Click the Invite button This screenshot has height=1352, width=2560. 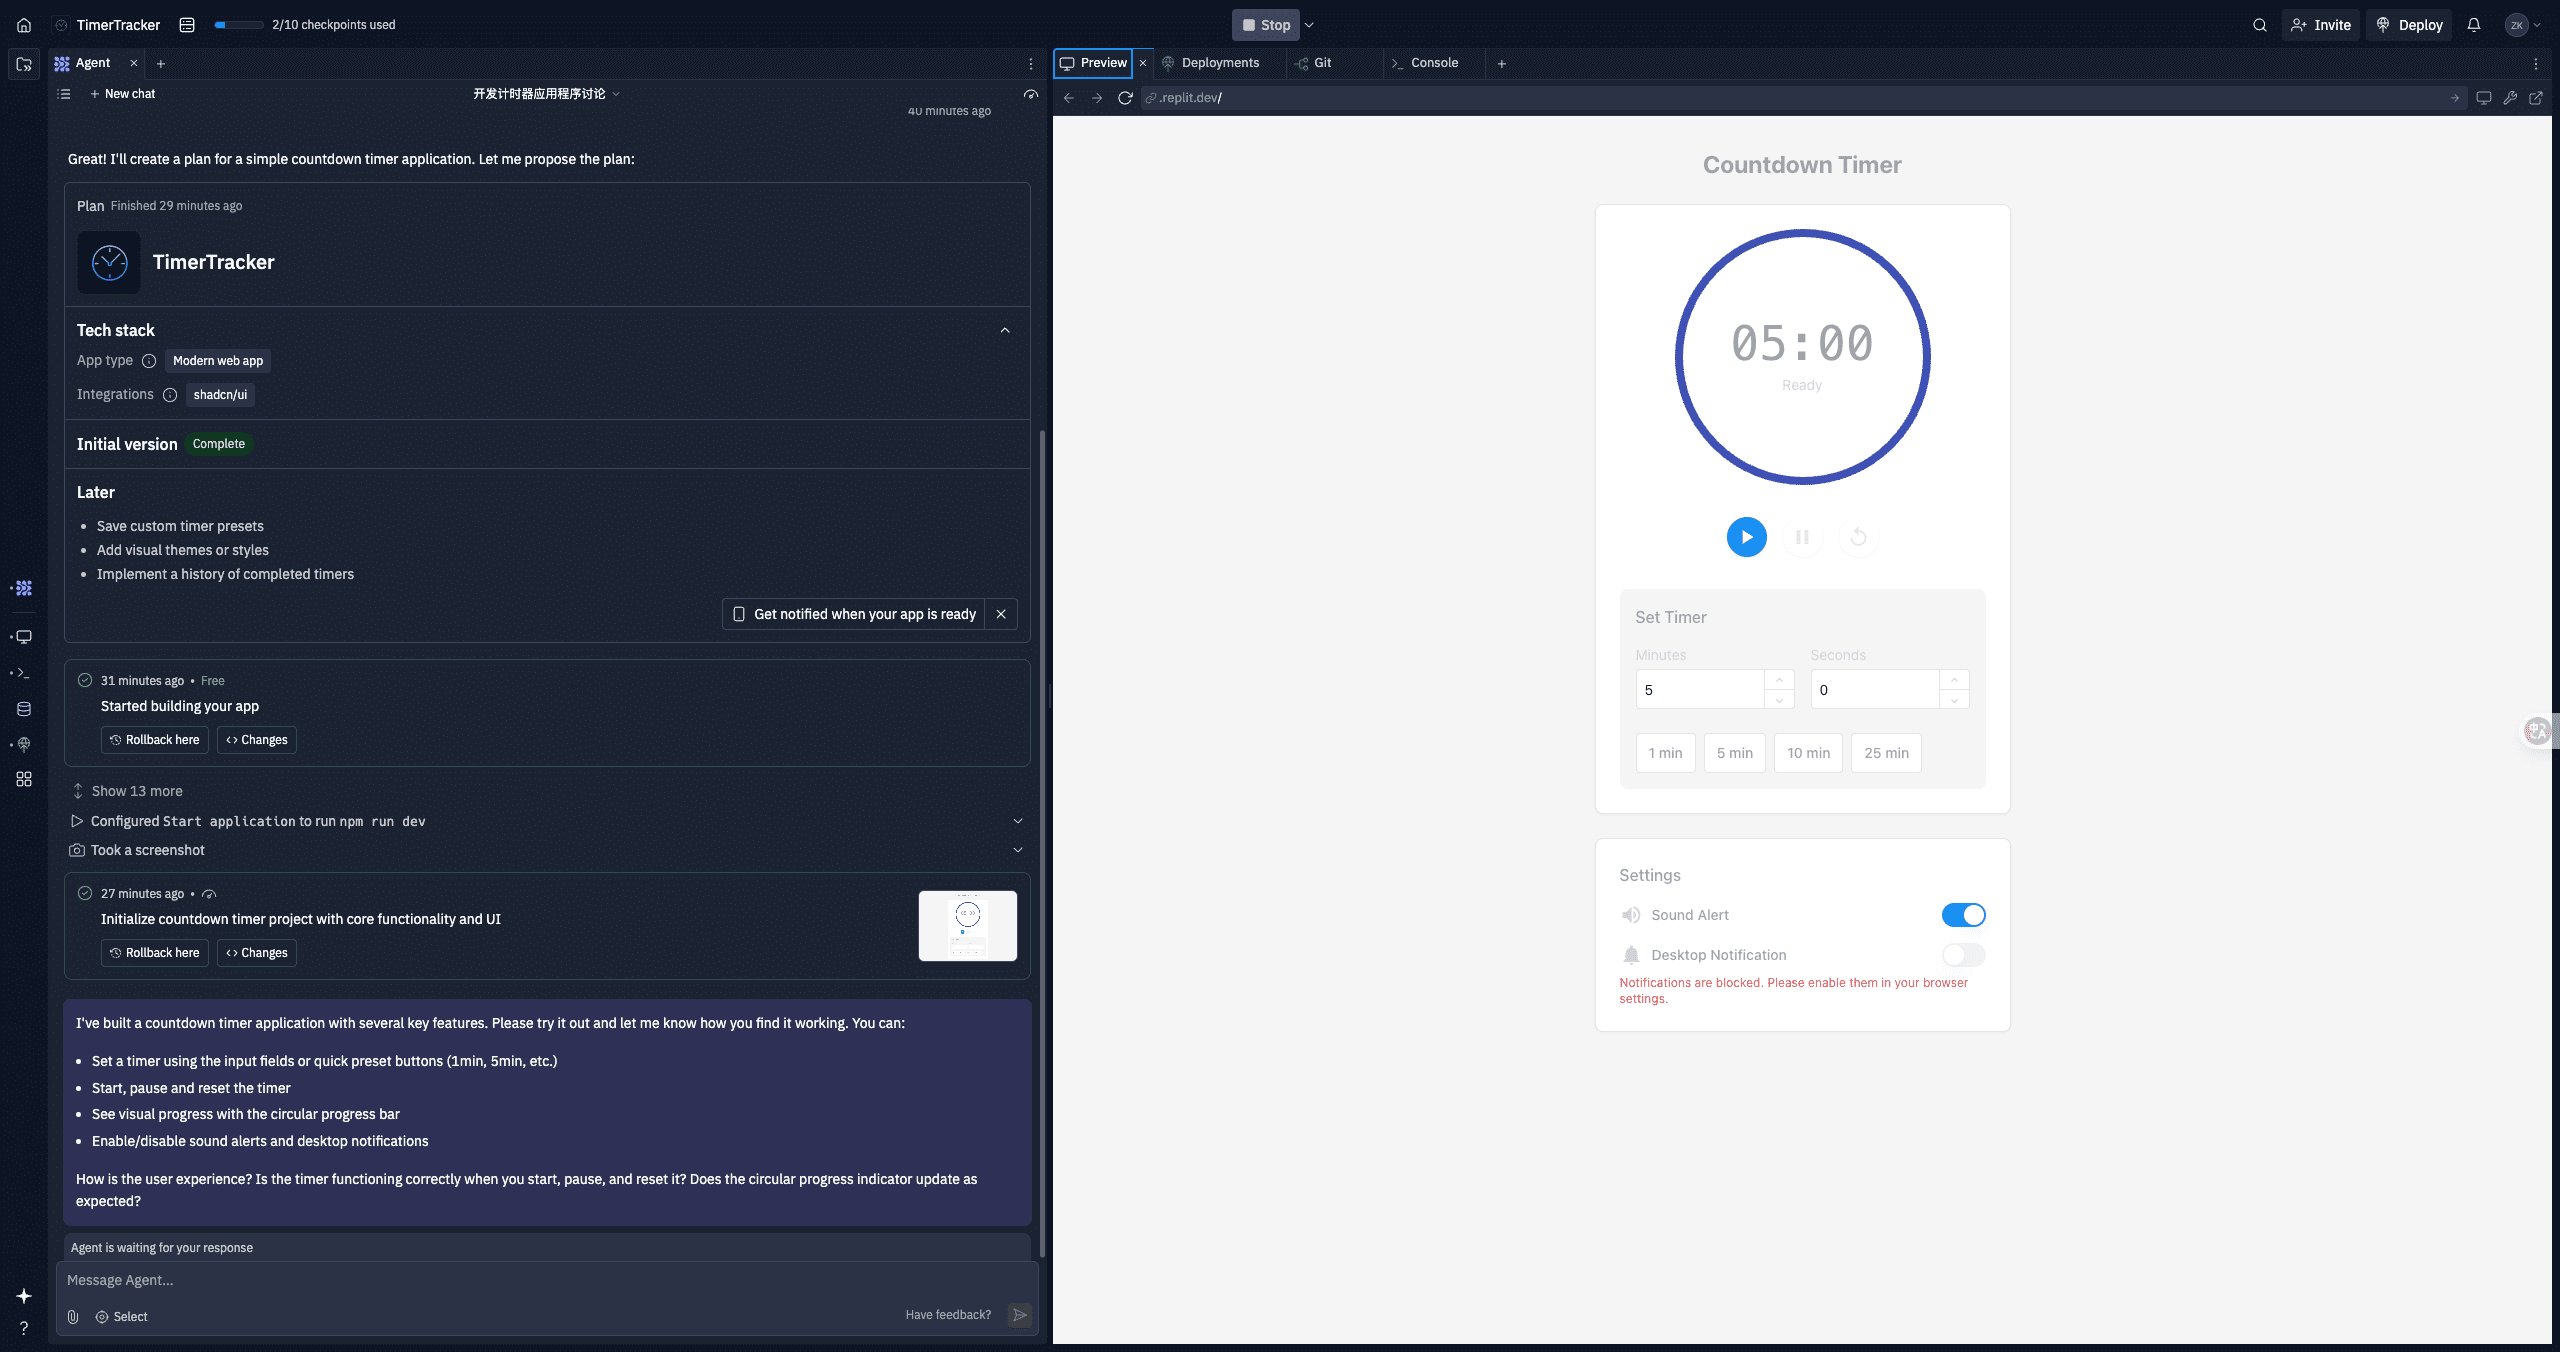click(2320, 25)
